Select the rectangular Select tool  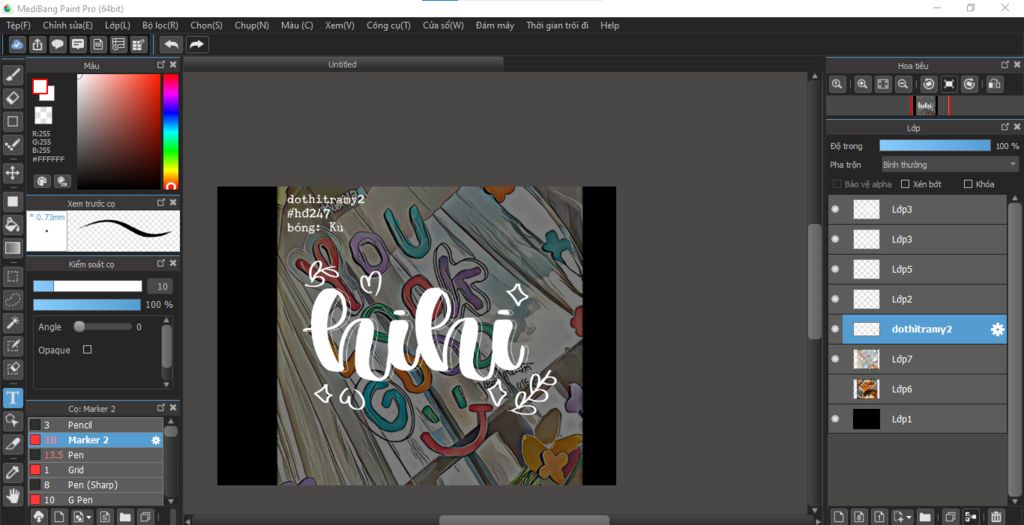[12, 277]
